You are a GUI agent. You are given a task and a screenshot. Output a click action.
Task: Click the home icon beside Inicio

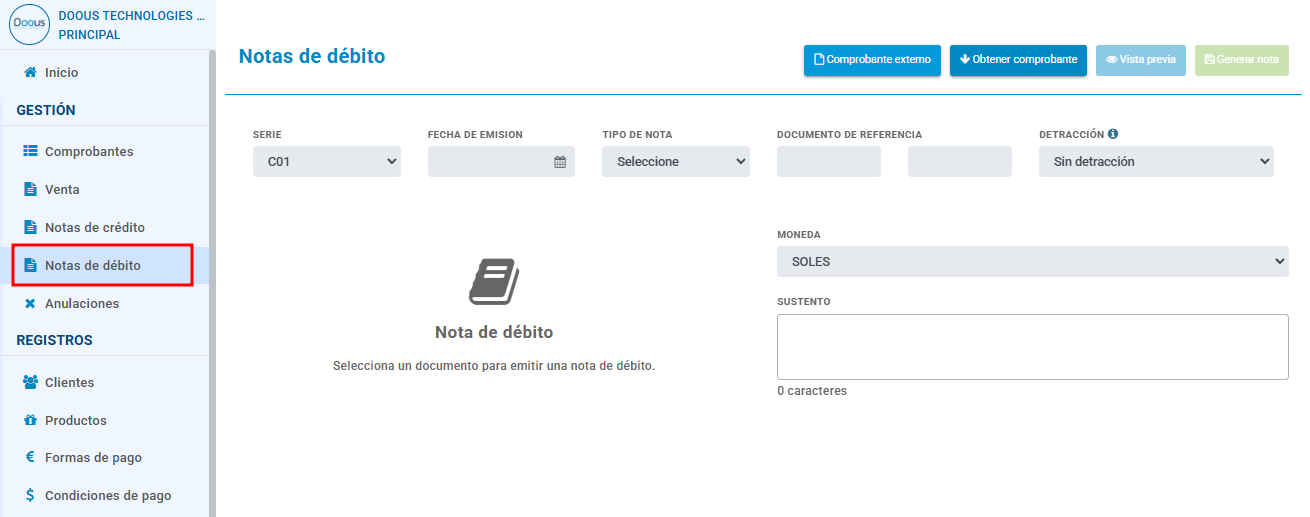coord(30,73)
